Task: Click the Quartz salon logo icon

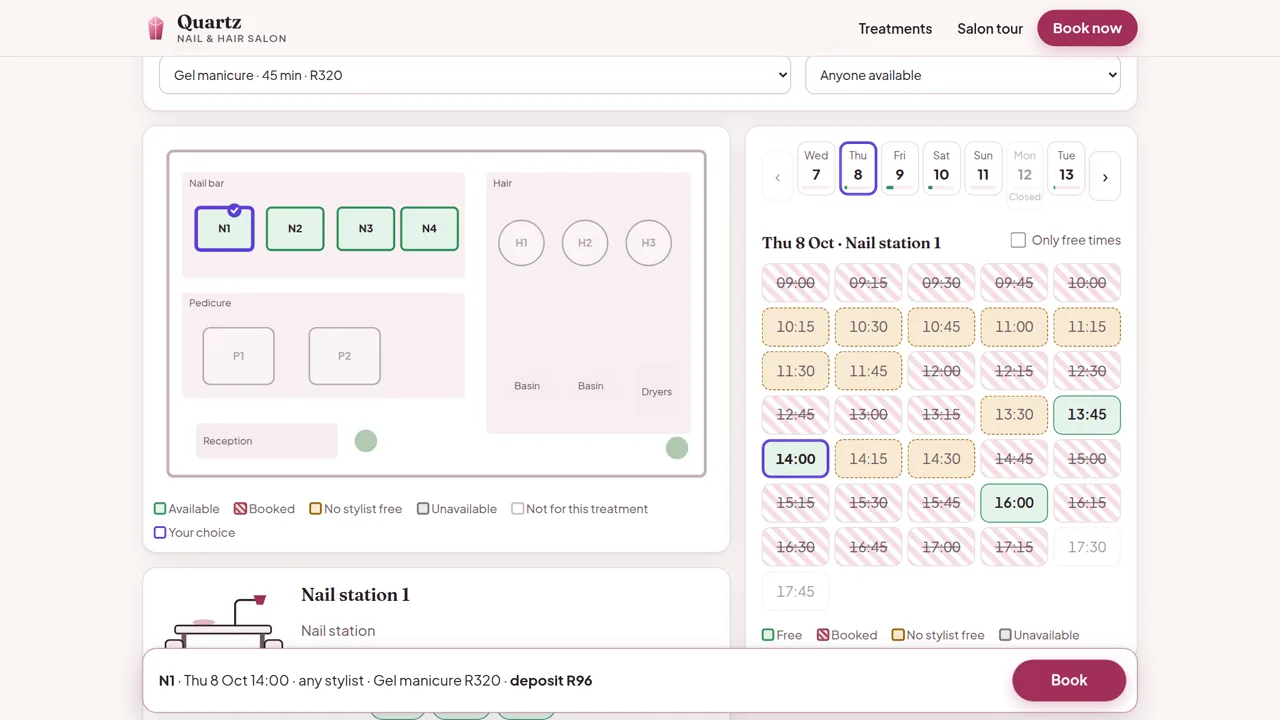Action: pyautogui.click(x=155, y=28)
